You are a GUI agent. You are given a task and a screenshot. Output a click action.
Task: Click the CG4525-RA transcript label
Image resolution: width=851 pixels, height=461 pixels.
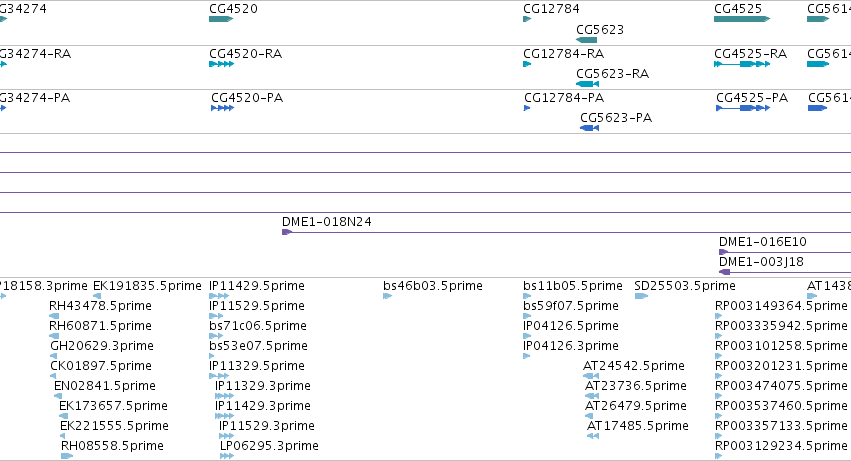click(751, 54)
